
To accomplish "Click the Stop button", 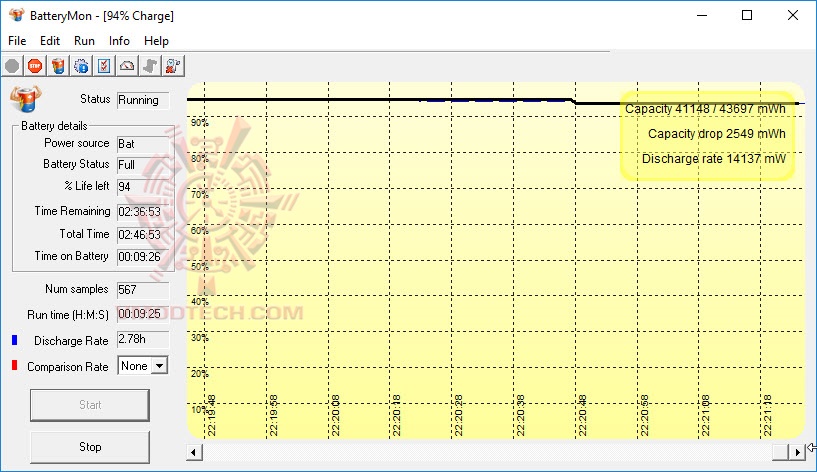I will point(90,447).
